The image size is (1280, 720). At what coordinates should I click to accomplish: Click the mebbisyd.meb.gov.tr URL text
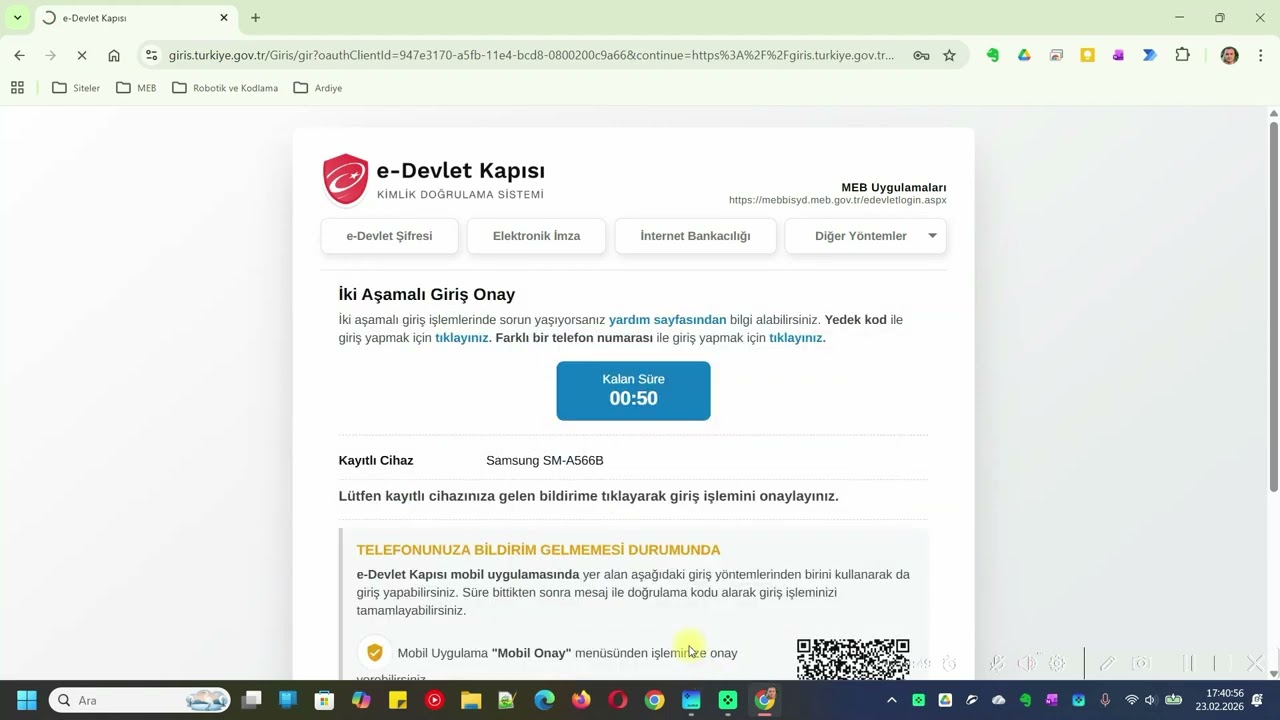point(837,200)
